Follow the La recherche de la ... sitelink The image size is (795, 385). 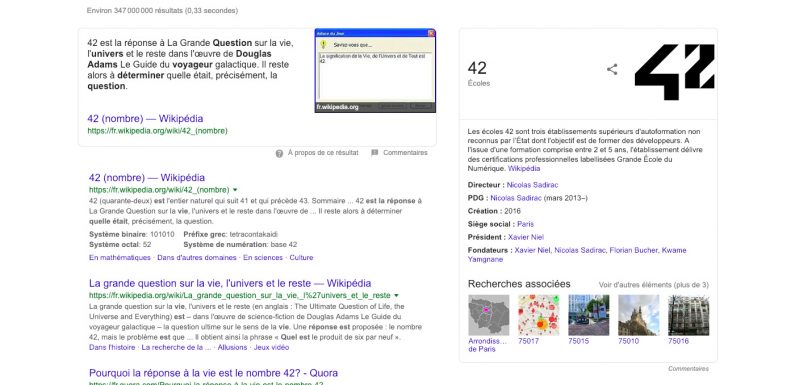point(176,347)
